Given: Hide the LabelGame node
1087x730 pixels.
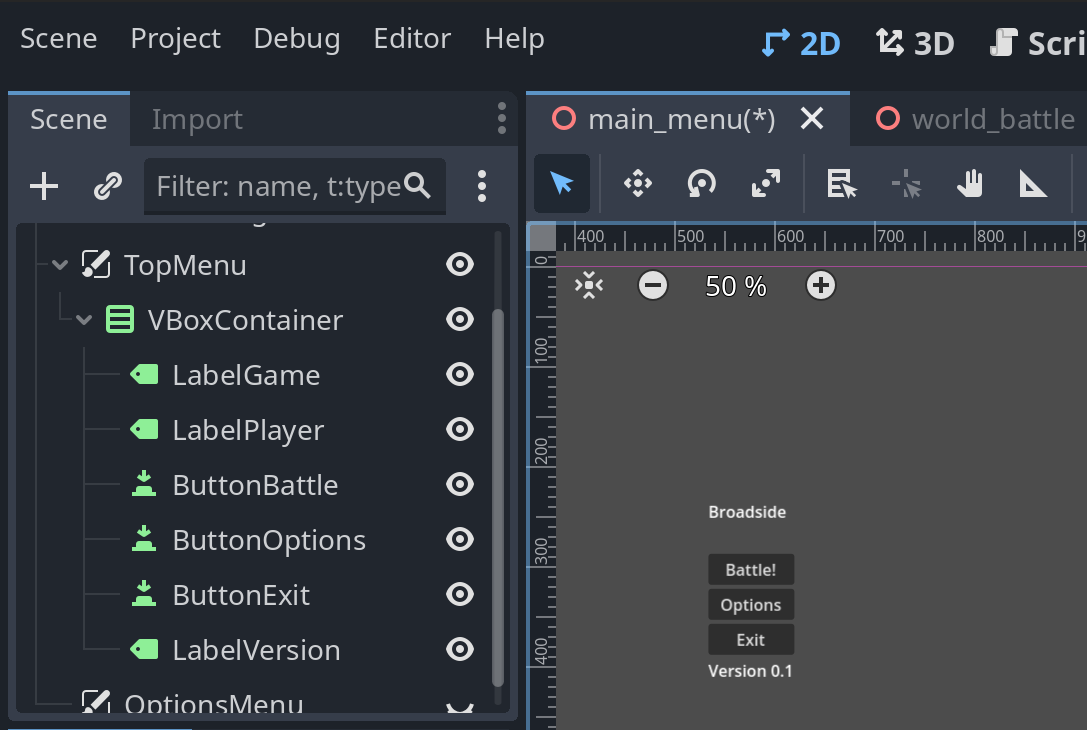Looking at the screenshot, I should [460, 374].
